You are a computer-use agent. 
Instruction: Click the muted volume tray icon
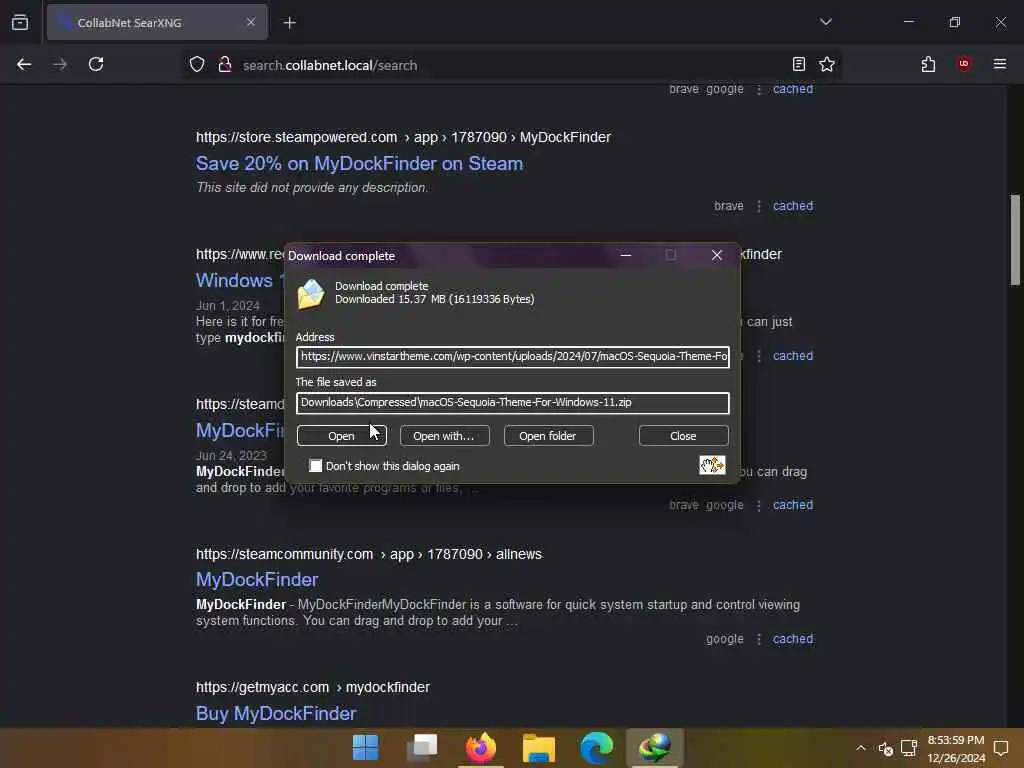[x=886, y=748]
